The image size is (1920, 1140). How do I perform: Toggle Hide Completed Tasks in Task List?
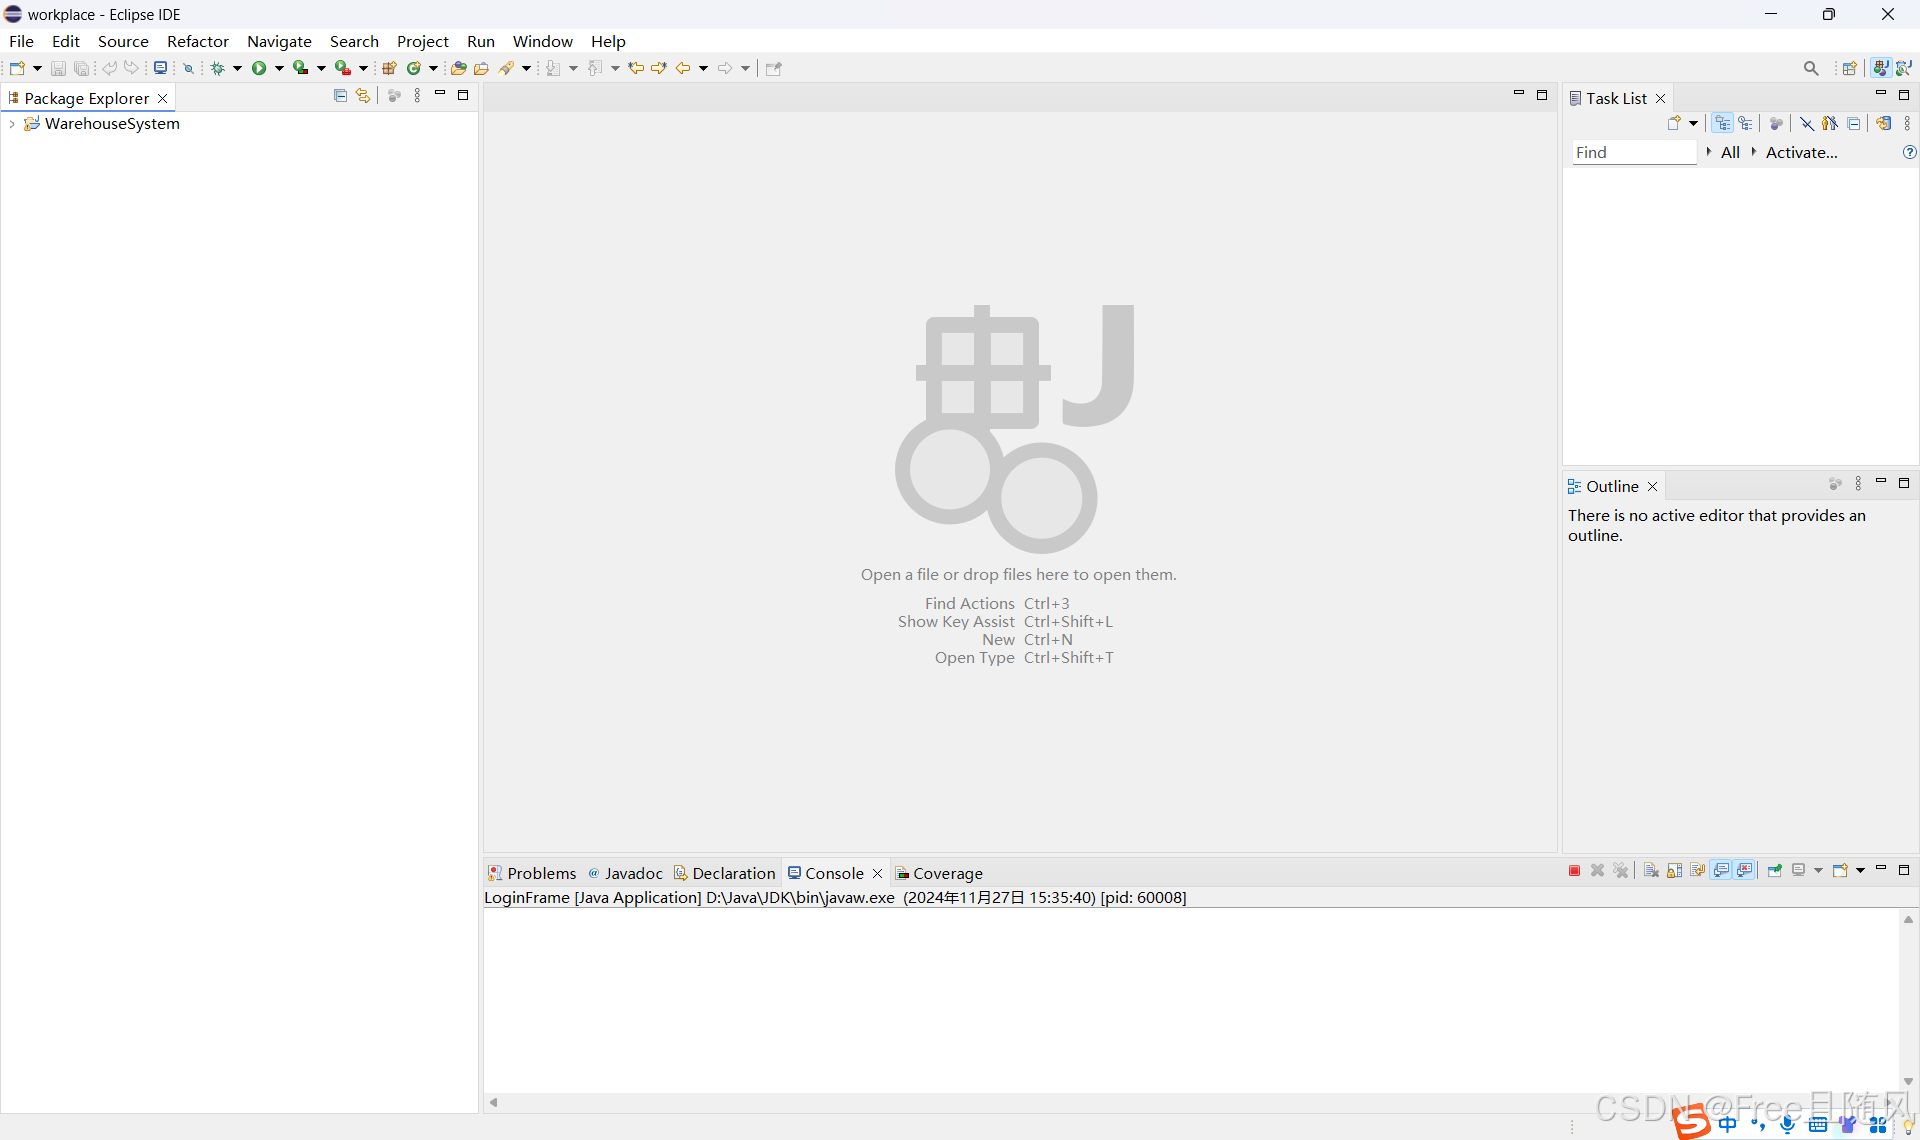pos(1807,123)
